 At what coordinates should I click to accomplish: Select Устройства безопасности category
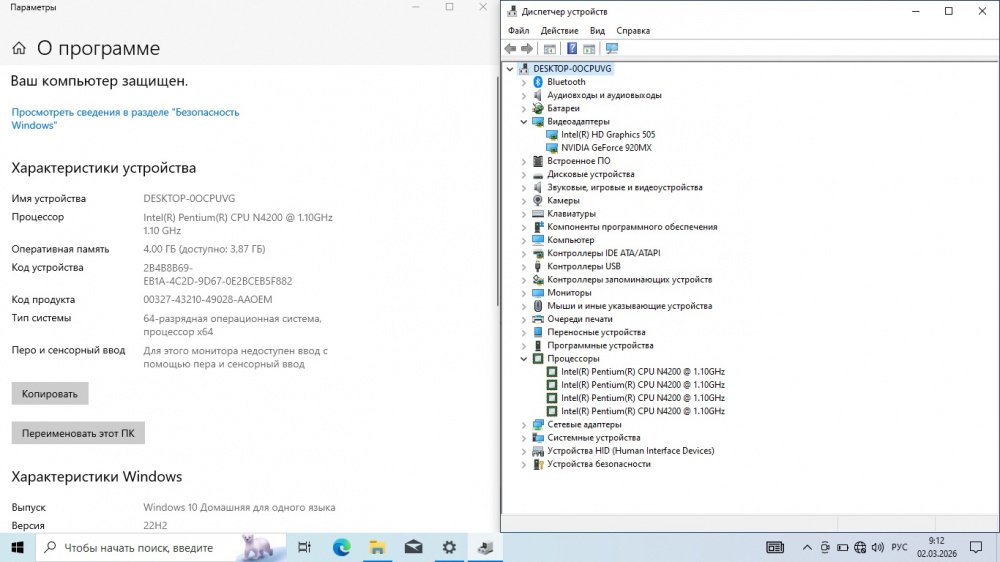(x=599, y=464)
